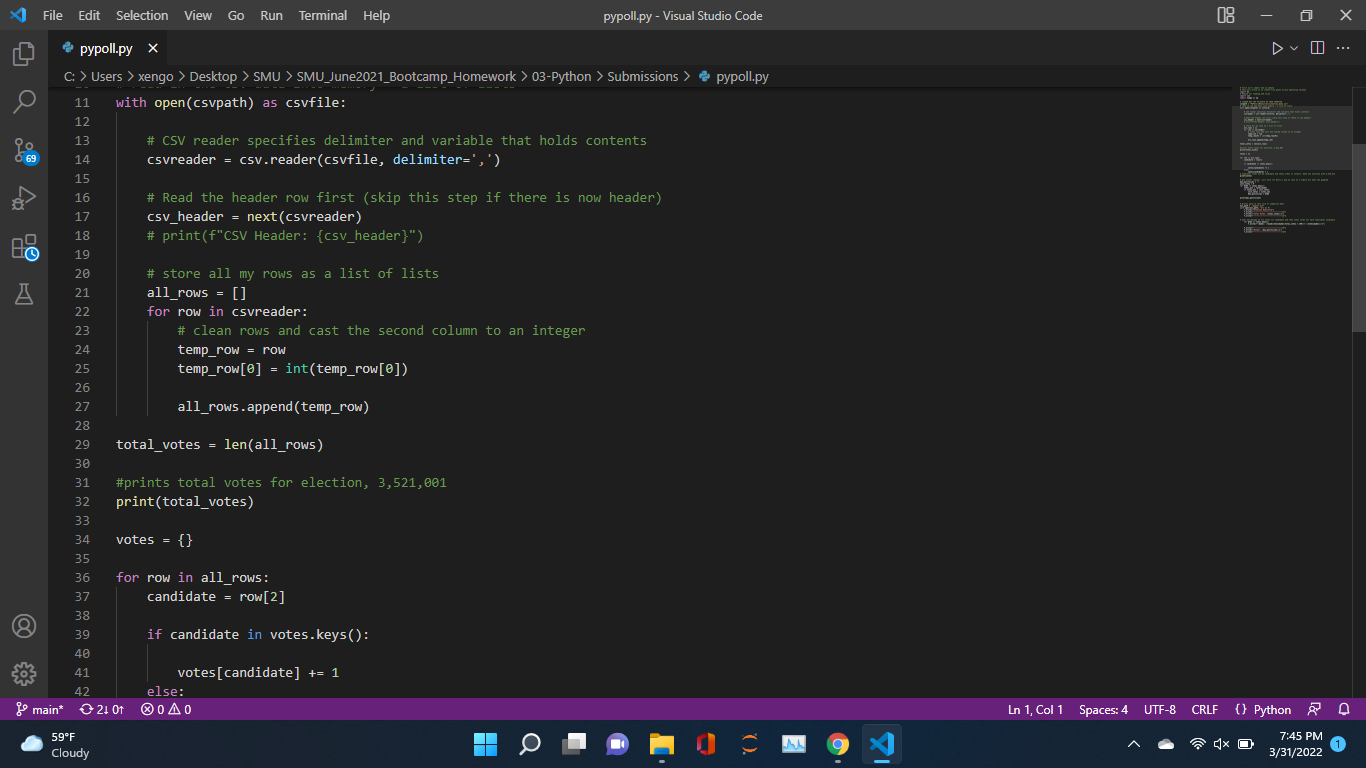The height and width of the screenshot is (768, 1366).
Task: Split the editor to the right
Action: click(1317, 48)
